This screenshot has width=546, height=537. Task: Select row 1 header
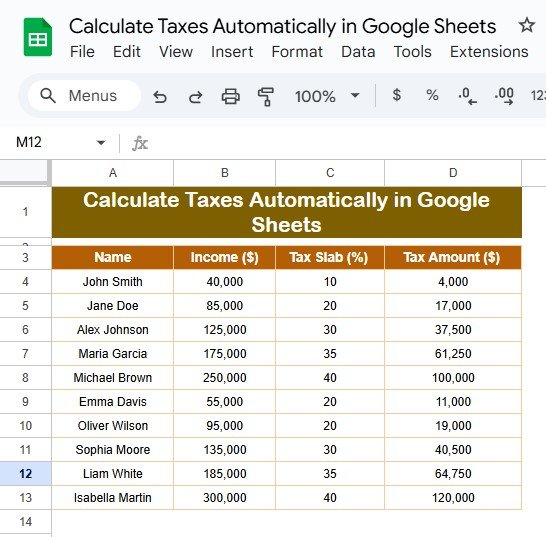[x=25, y=212]
